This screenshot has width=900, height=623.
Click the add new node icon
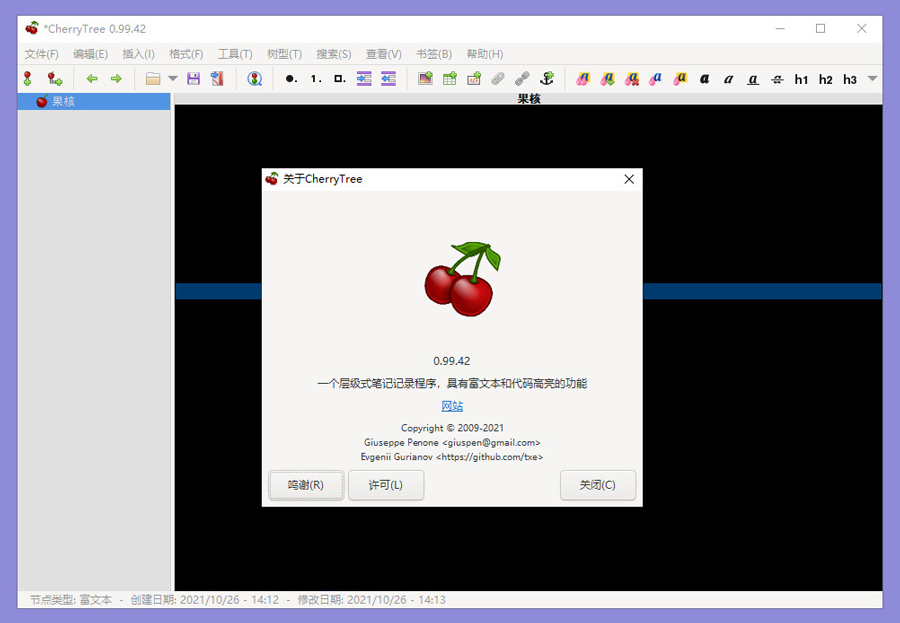28,79
